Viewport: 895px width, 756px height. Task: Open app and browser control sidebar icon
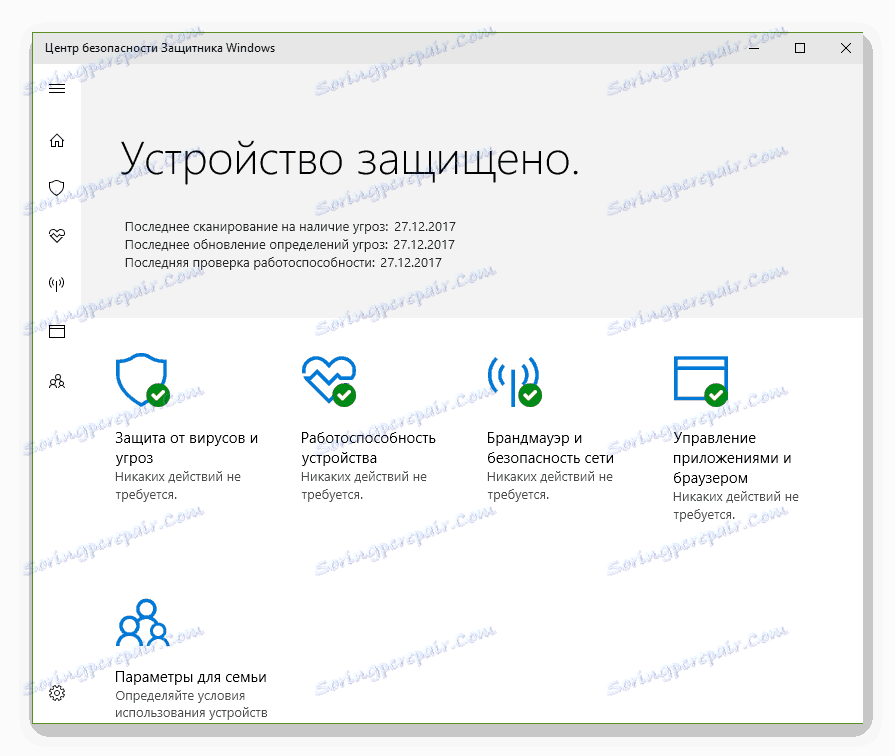57,331
